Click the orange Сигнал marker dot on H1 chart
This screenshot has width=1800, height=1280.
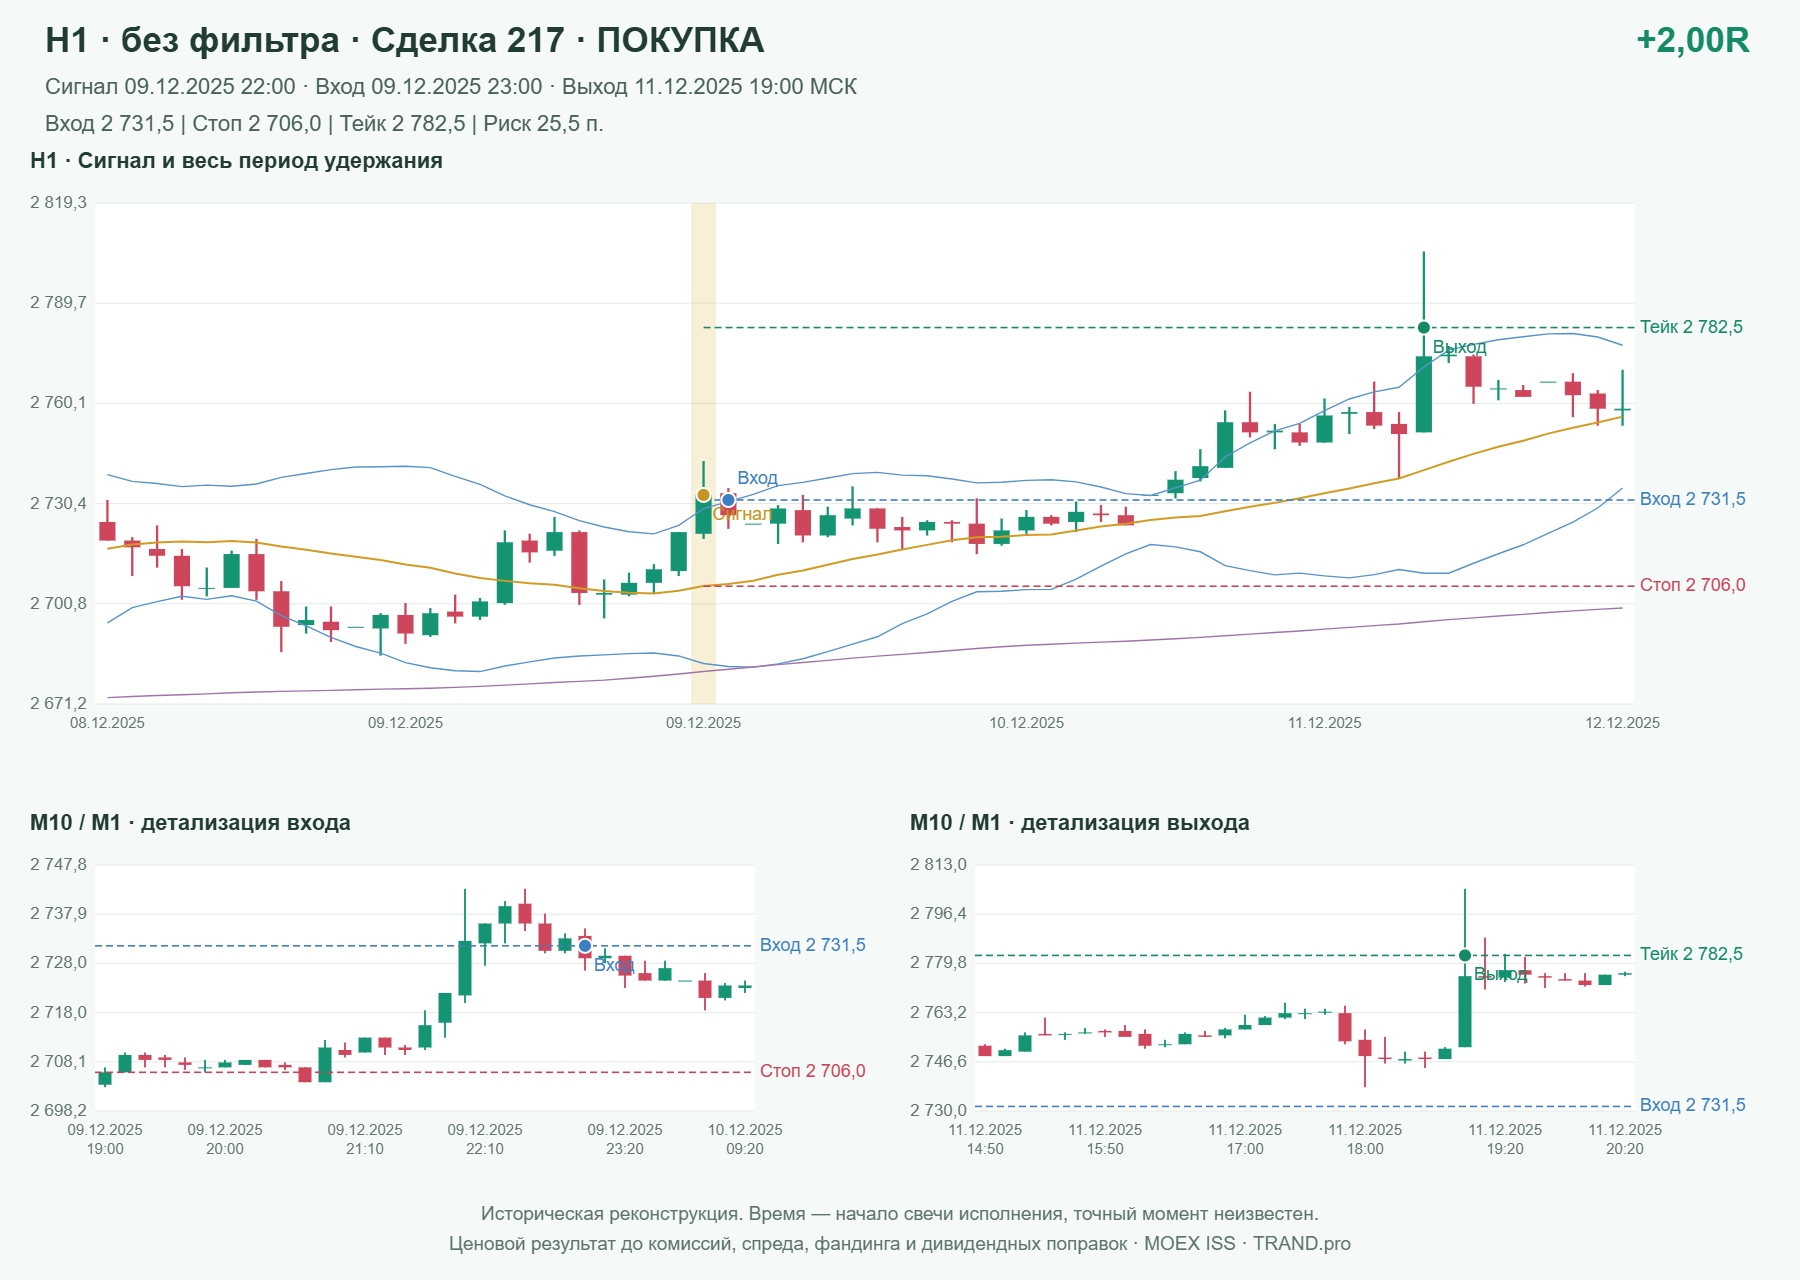tap(703, 495)
